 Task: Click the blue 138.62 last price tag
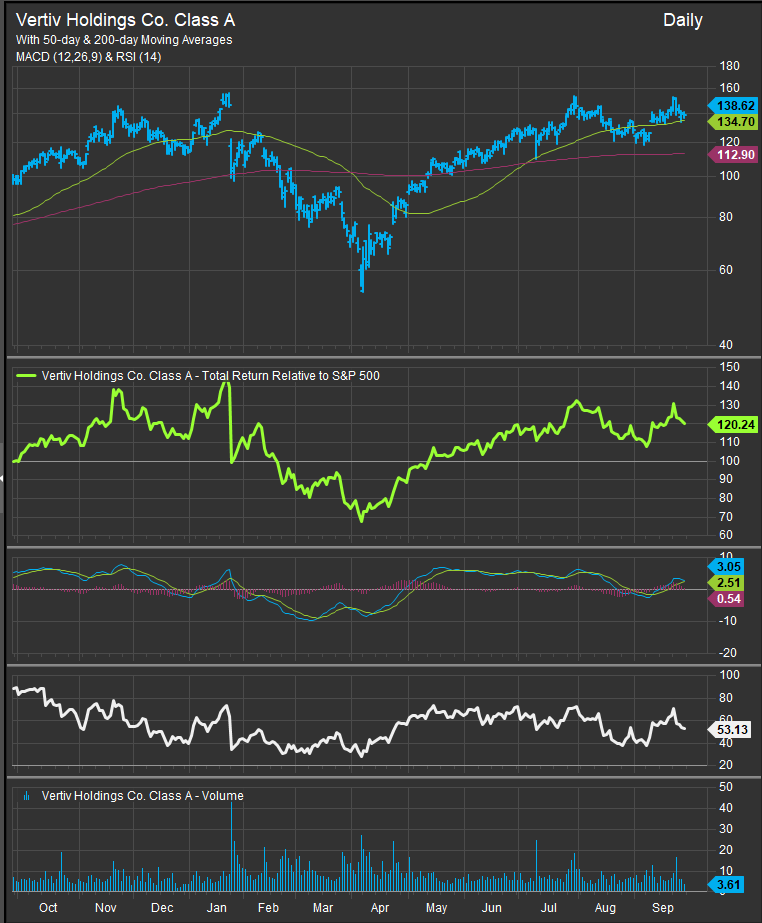click(x=735, y=104)
